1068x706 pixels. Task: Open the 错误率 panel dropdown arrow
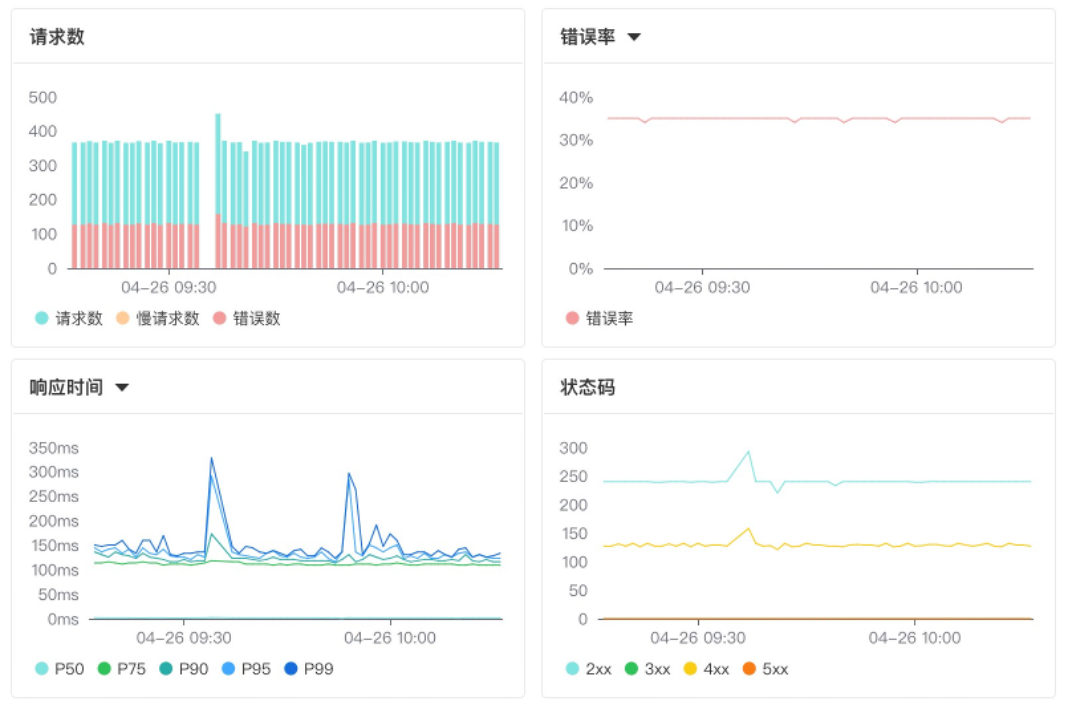tap(633, 37)
